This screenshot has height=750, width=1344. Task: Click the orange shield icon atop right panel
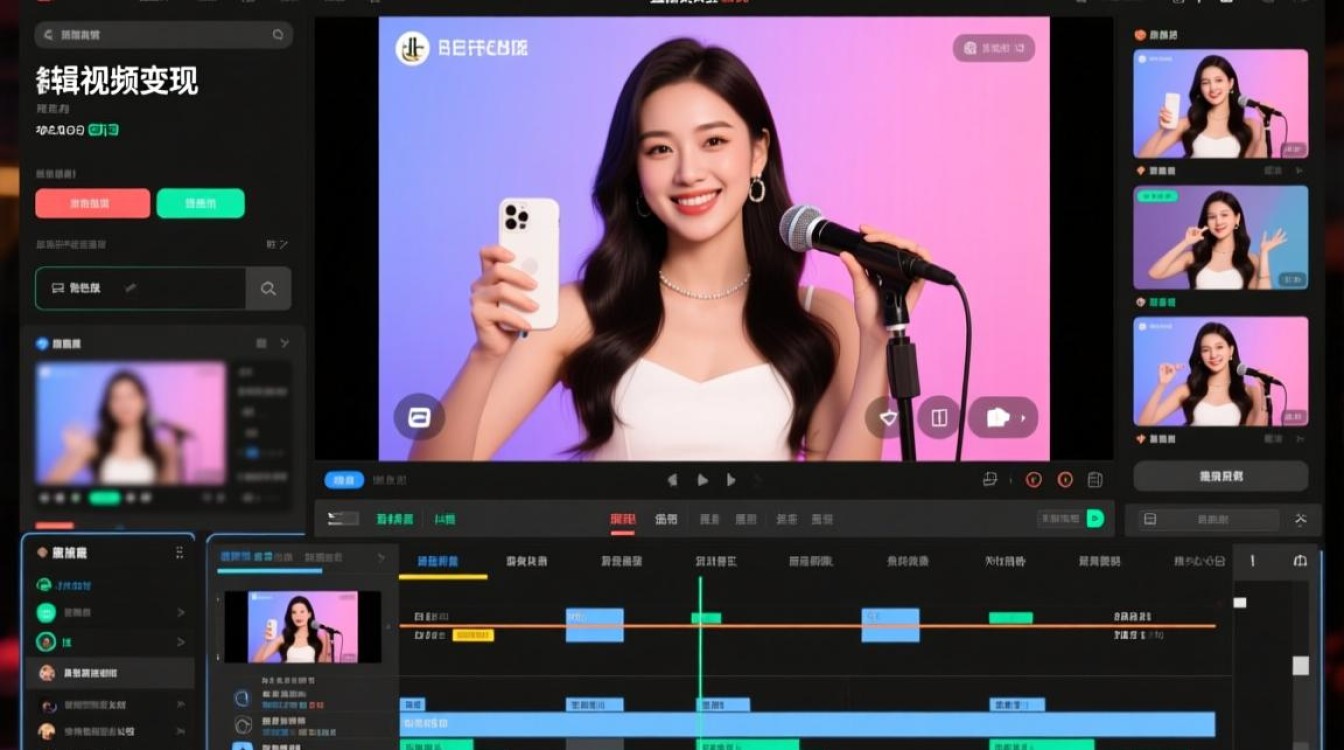1140,35
